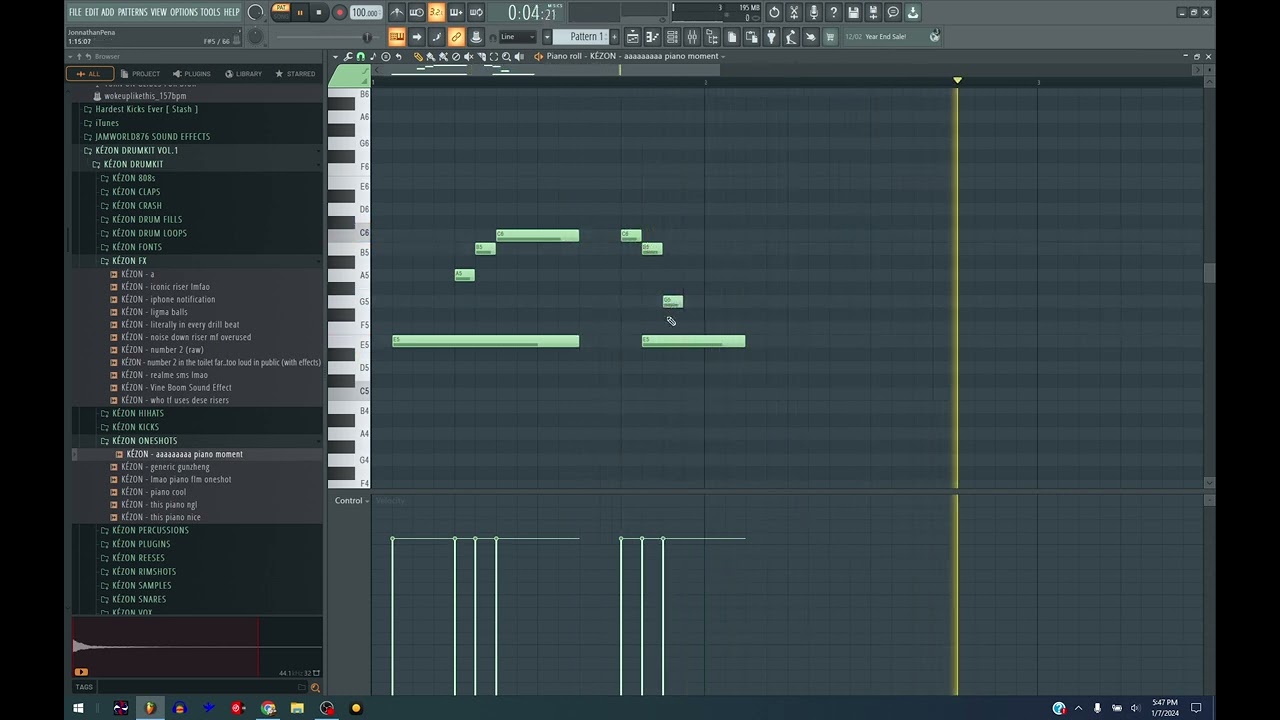Open piano roll tools wrench icon
Viewport: 1280px width, 720px height.
(x=347, y=56)
